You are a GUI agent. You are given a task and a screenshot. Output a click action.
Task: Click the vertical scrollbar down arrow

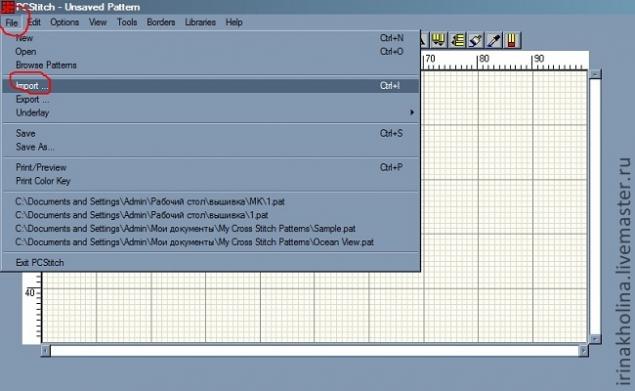click(595, 338)
